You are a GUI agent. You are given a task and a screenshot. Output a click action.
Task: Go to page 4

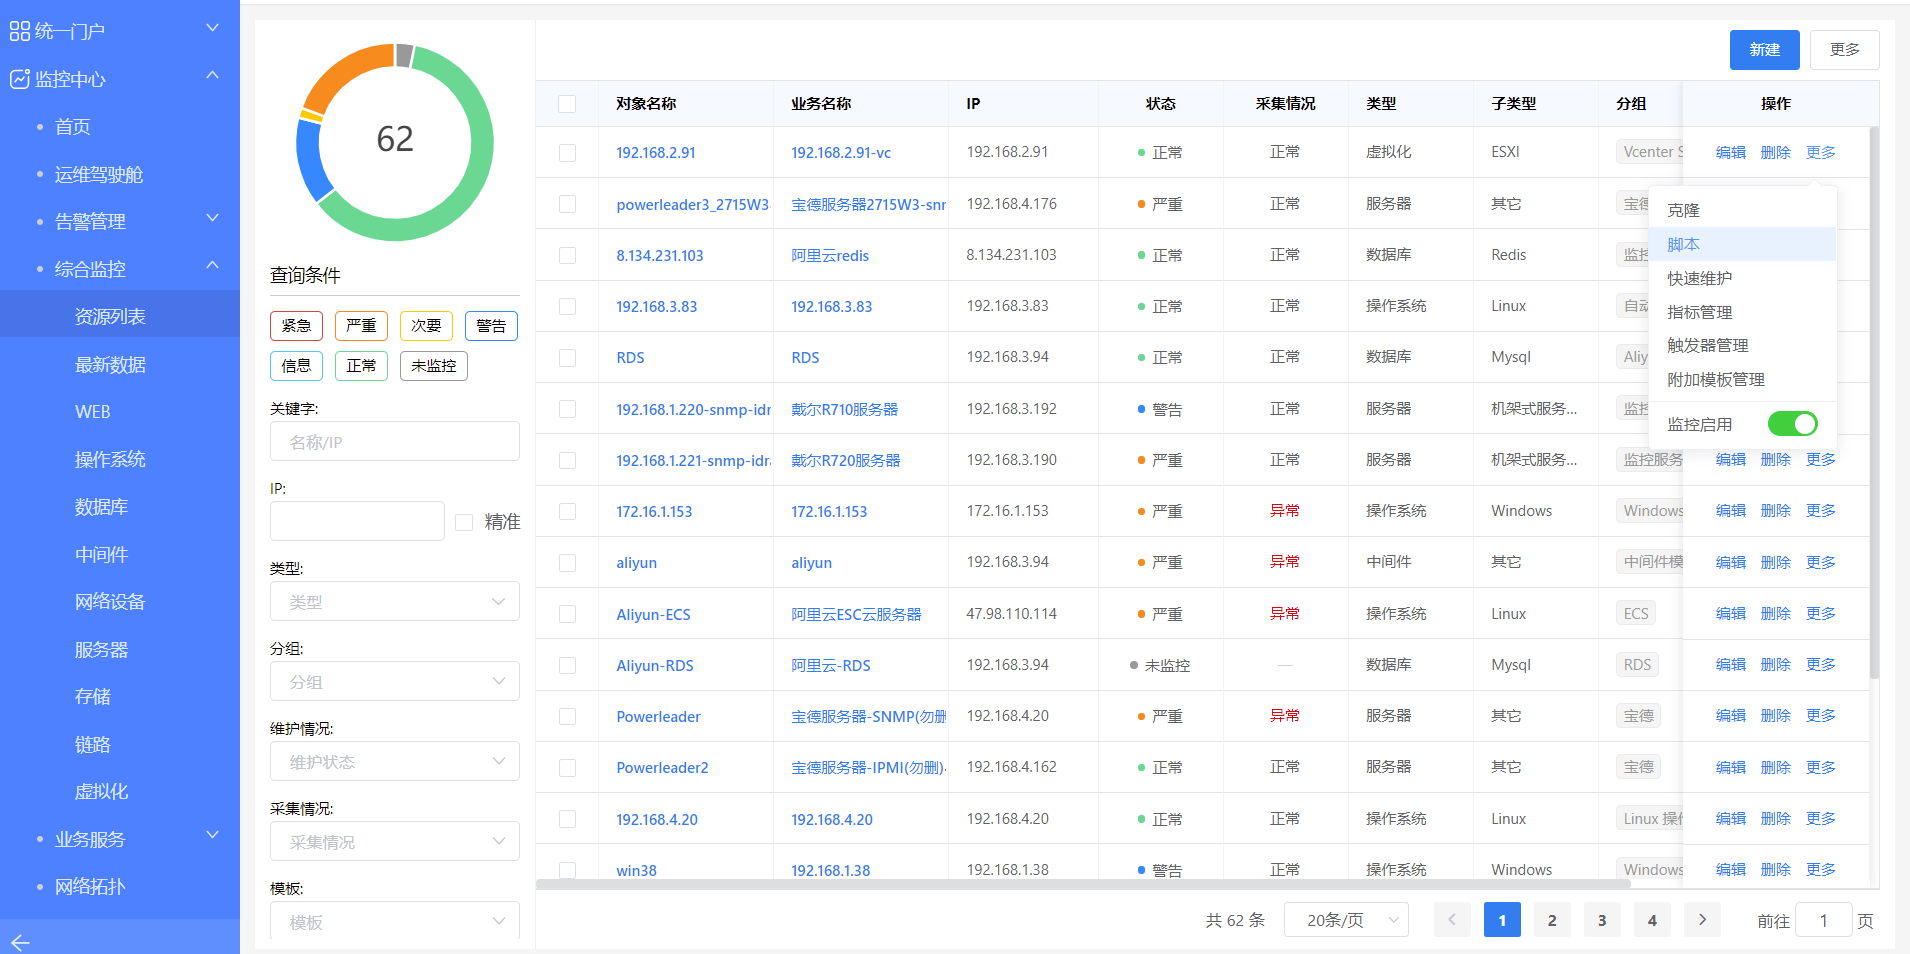click(1652, 920)
